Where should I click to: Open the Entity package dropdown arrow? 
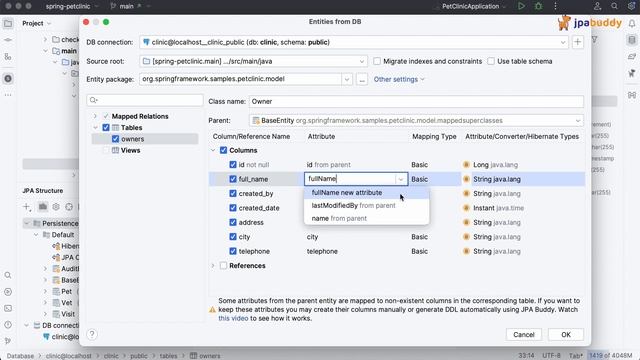pyautogui.click(x=347, y=79)
